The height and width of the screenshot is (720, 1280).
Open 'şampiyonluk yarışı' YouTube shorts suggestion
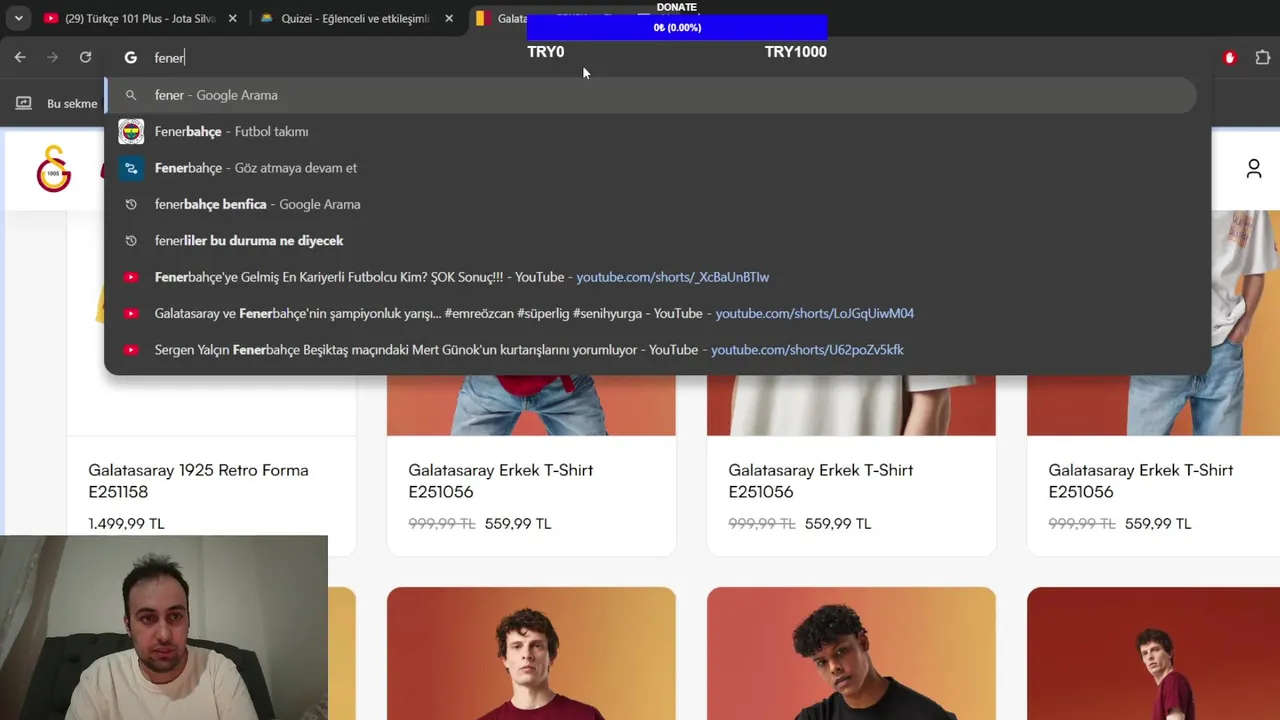pyautogui.click(x=650, y=313)
